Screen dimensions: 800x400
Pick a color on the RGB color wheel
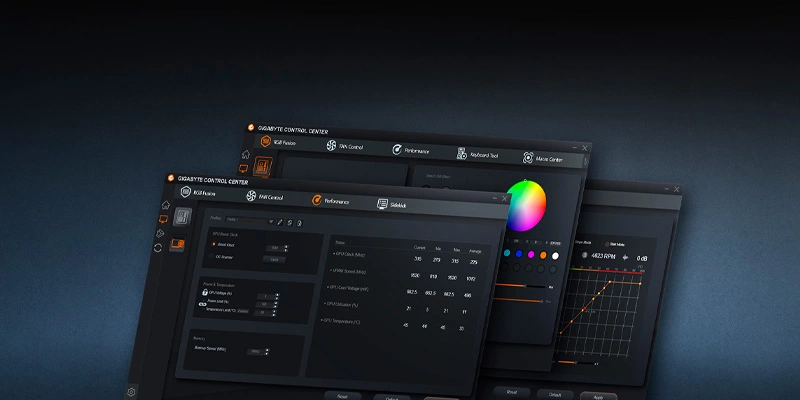tap(526, 205)
